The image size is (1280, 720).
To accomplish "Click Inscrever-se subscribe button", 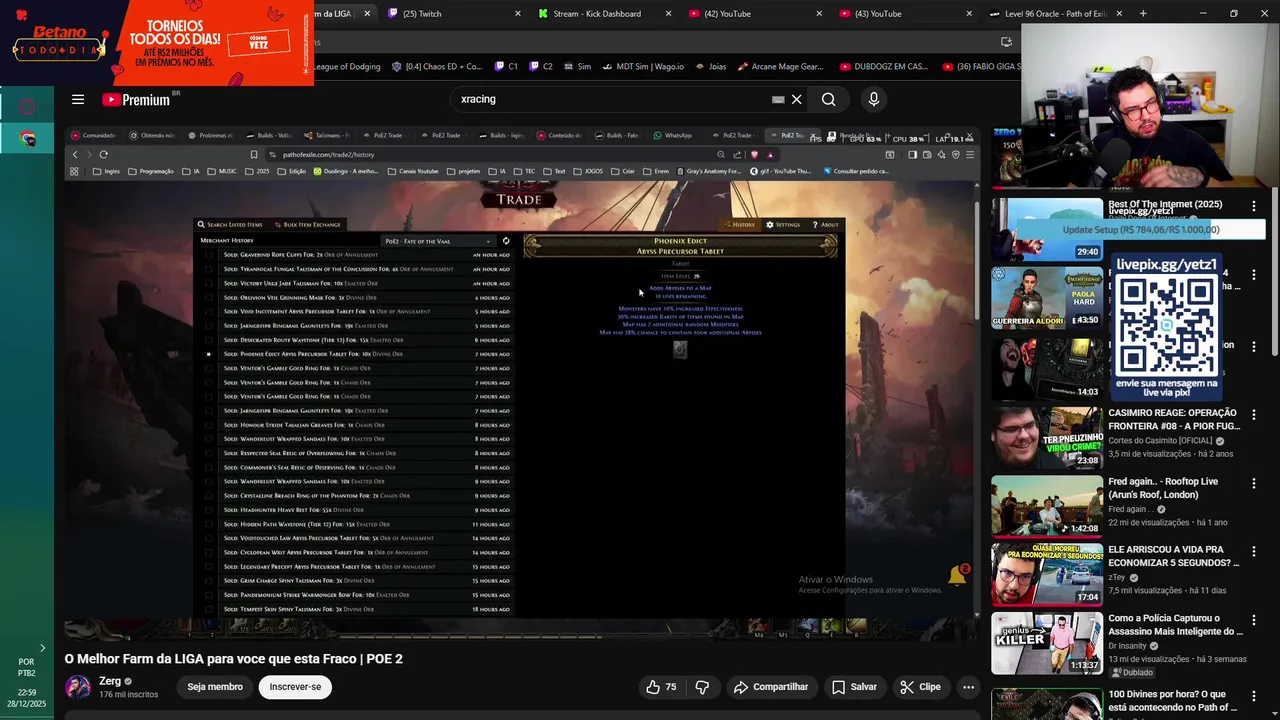I will [x=295, y=687].
